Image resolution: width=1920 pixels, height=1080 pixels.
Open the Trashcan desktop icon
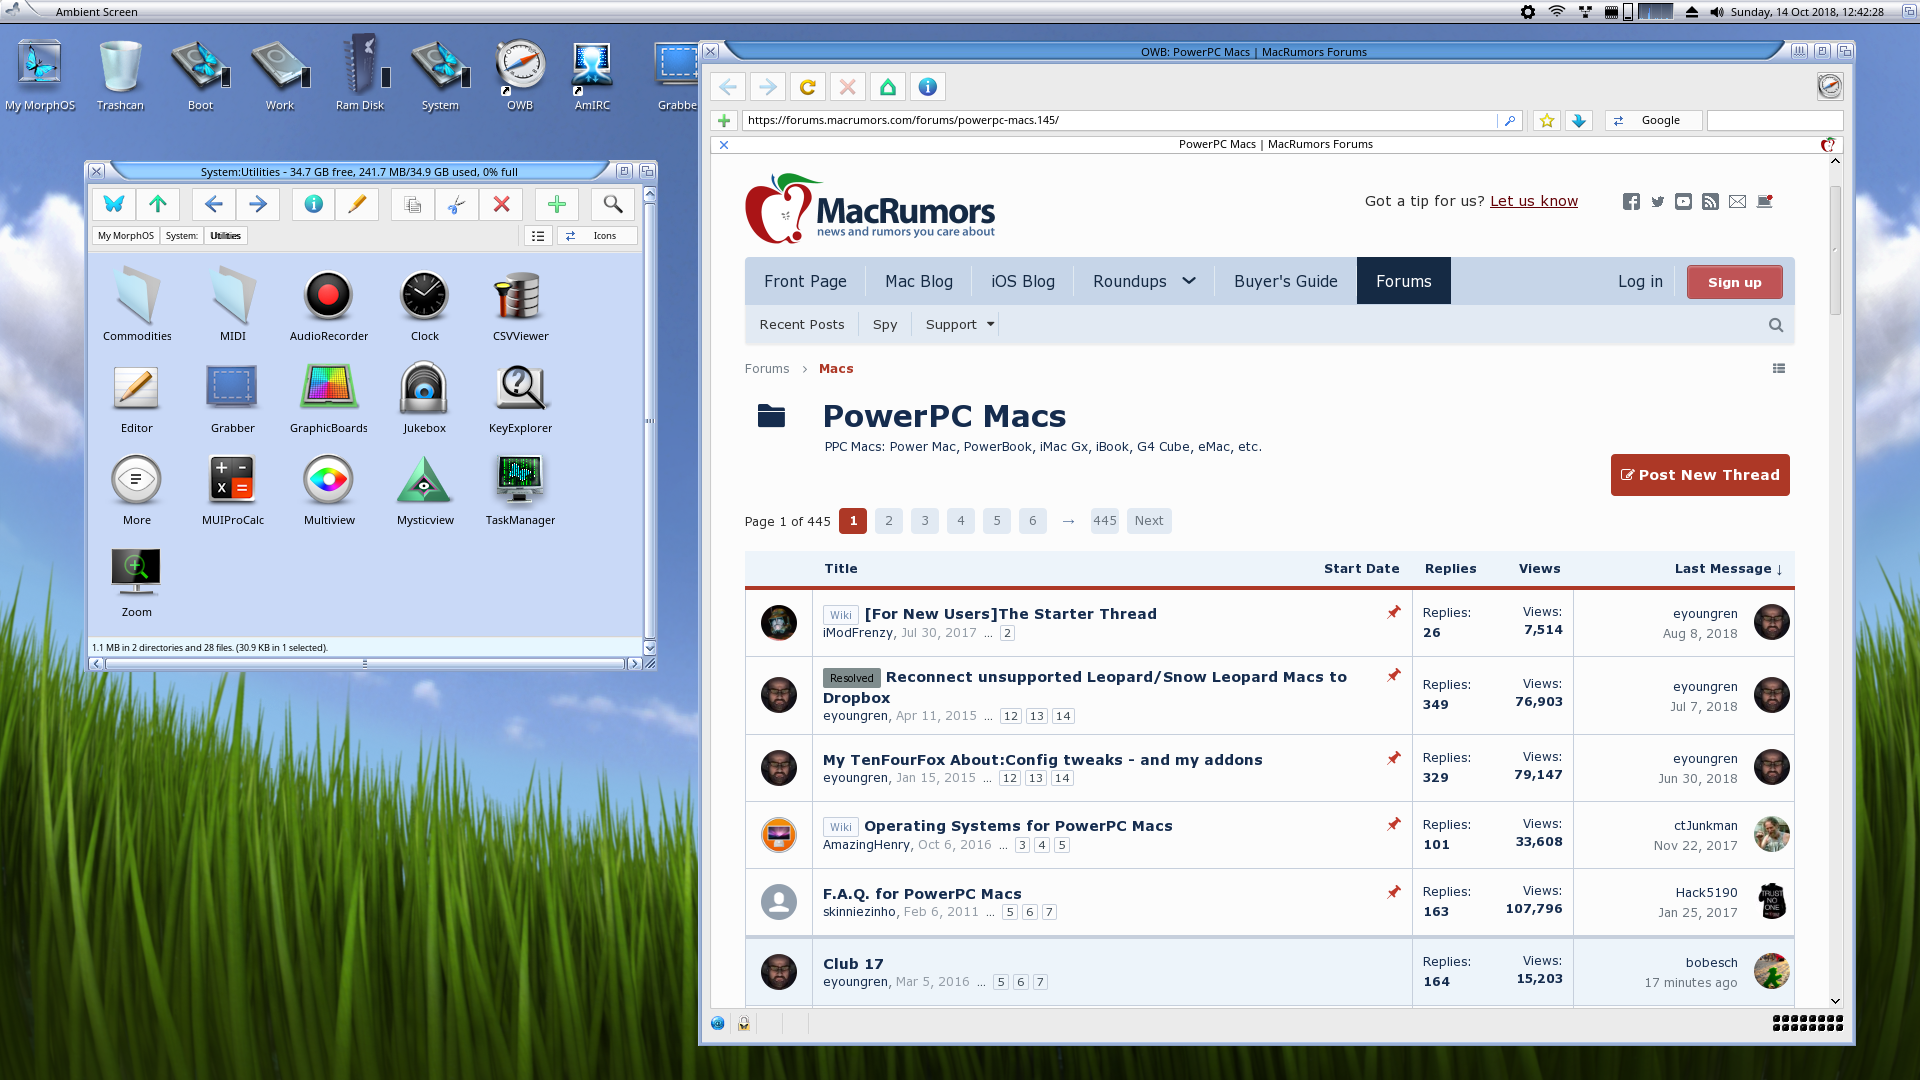tap(120, 74)
